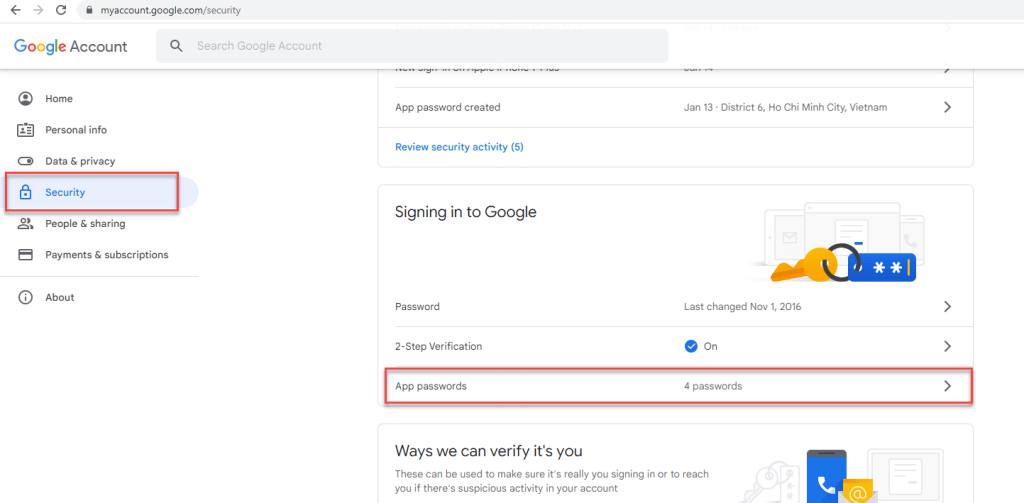The height and width of the screenshot is (503, 1024).
Task: Click the Personal info card icon
Action: [x=26, y=130]
